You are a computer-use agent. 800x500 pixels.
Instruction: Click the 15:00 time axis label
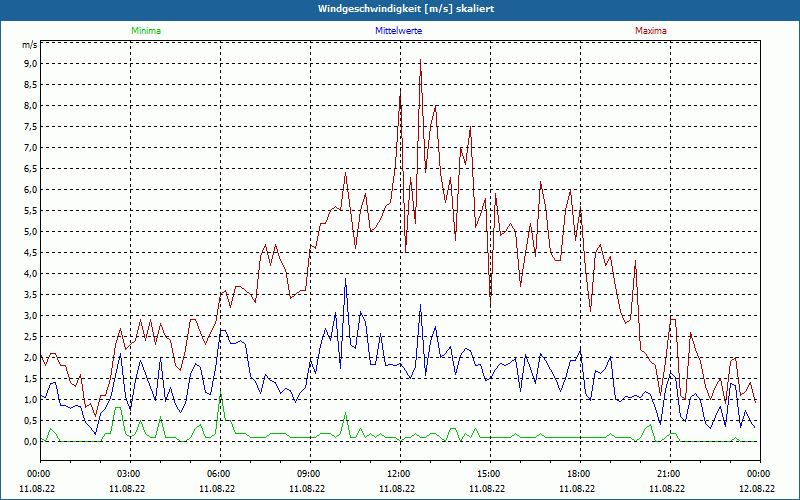click(487, 474)
